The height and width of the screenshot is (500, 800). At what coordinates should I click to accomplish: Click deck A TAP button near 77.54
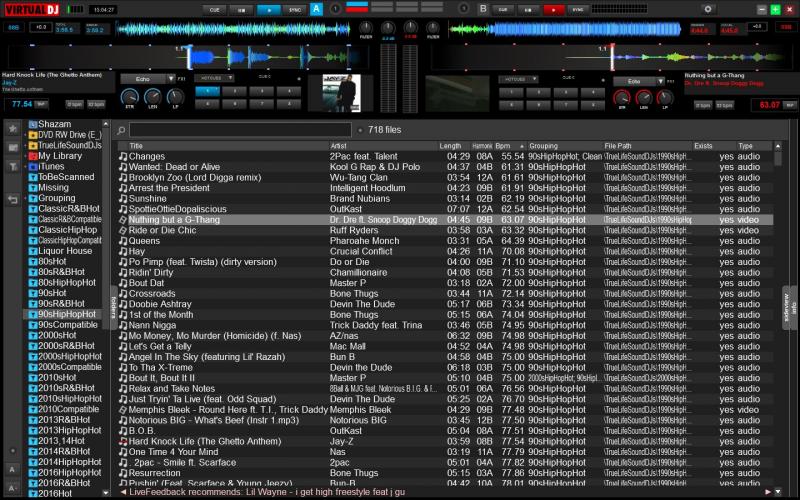click(41, 104)
